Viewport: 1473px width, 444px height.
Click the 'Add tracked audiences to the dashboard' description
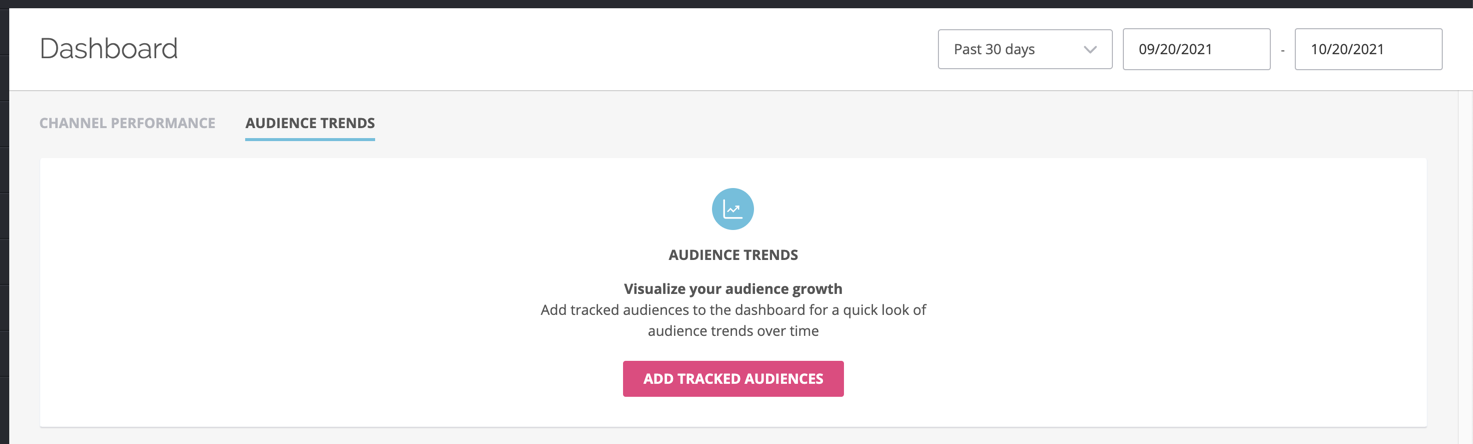coord(733,310)
